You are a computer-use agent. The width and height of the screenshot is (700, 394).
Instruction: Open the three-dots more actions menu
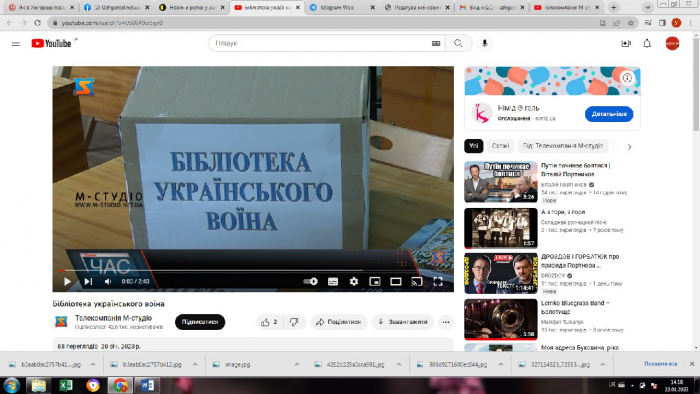pos(446,322)
